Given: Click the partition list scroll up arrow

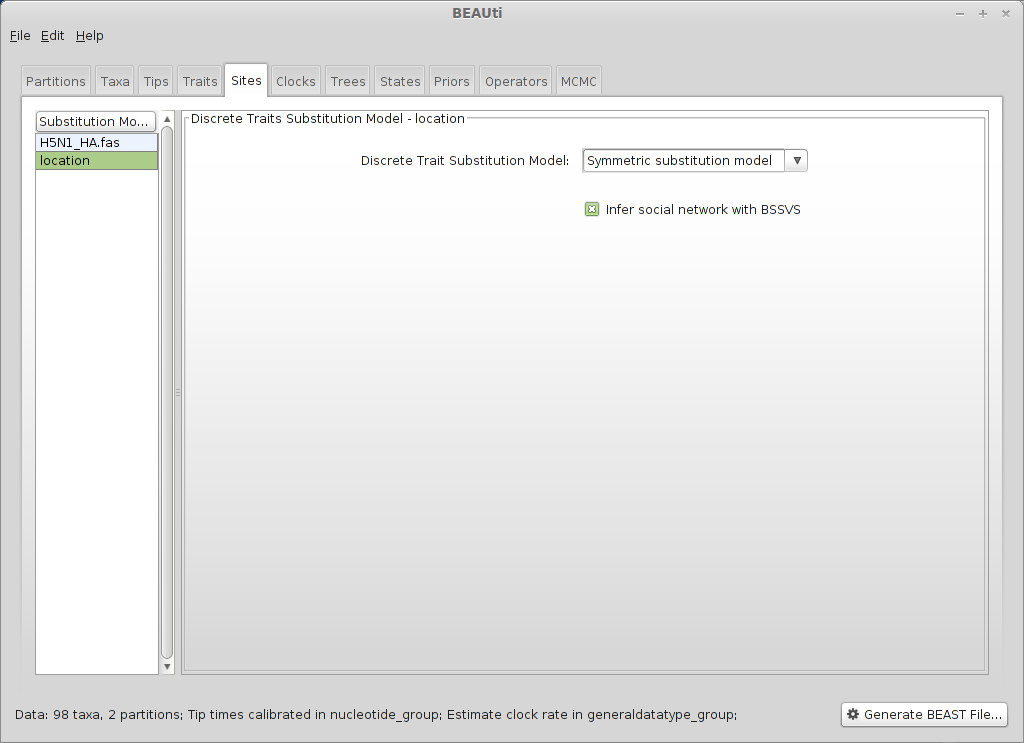Looking at the screenshot, I should [x=167, y=119].
